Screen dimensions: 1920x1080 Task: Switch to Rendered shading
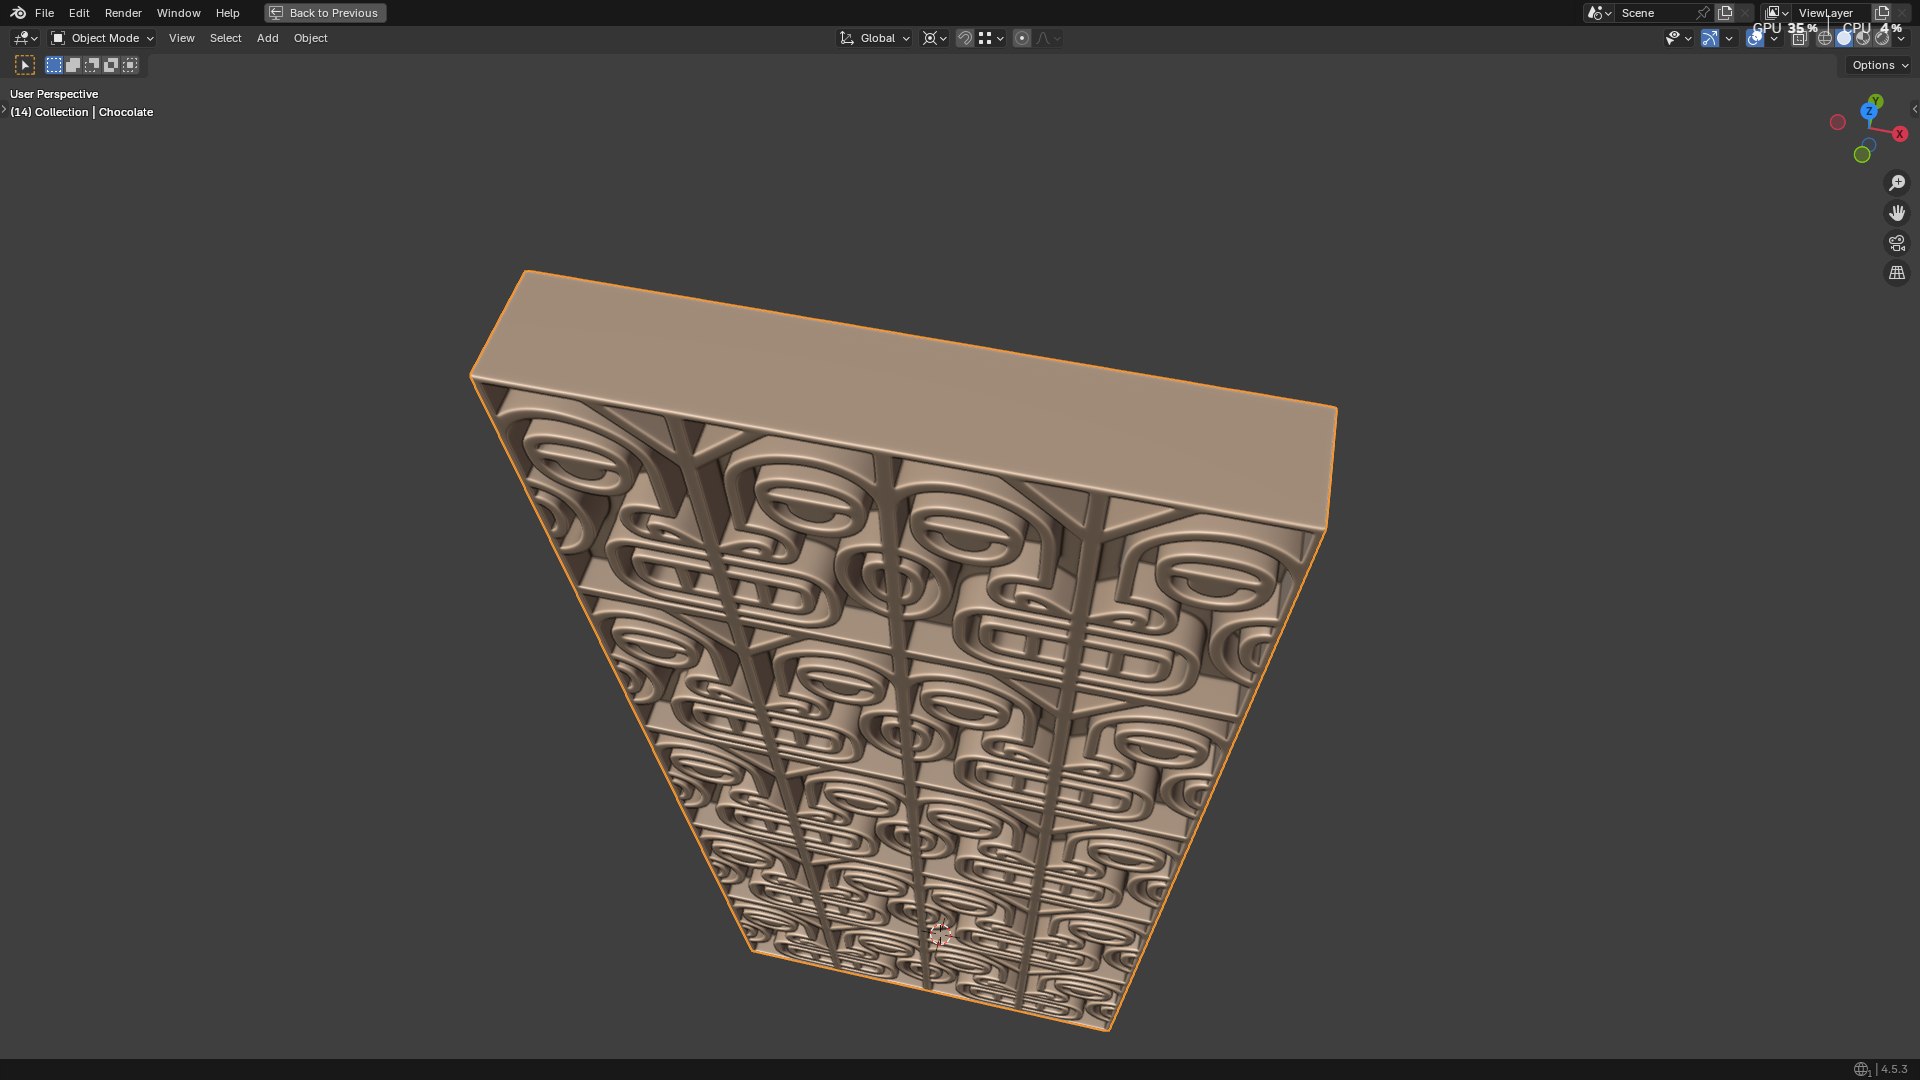[1882, 38]
